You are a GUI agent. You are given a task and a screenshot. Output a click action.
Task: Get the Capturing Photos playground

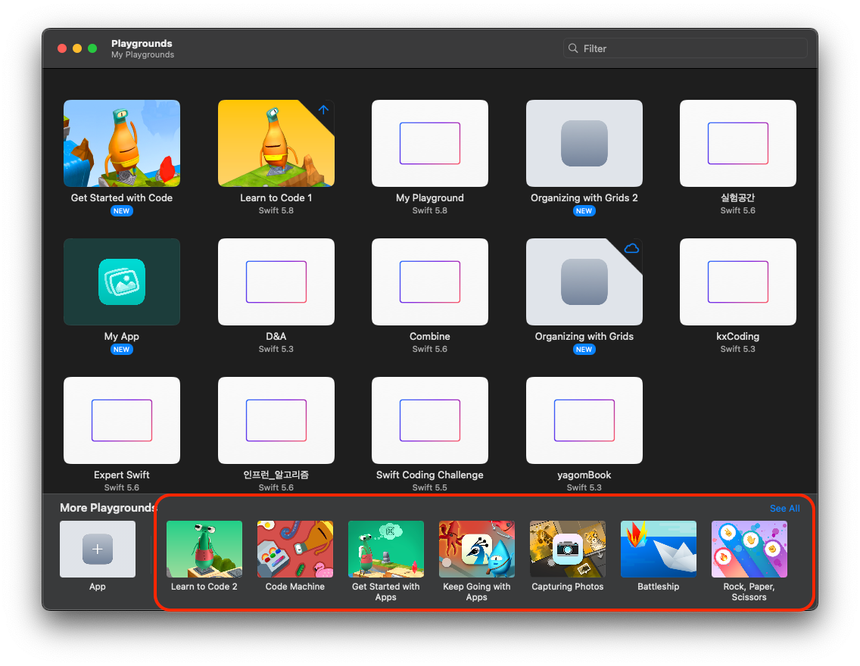click(568, 549)
